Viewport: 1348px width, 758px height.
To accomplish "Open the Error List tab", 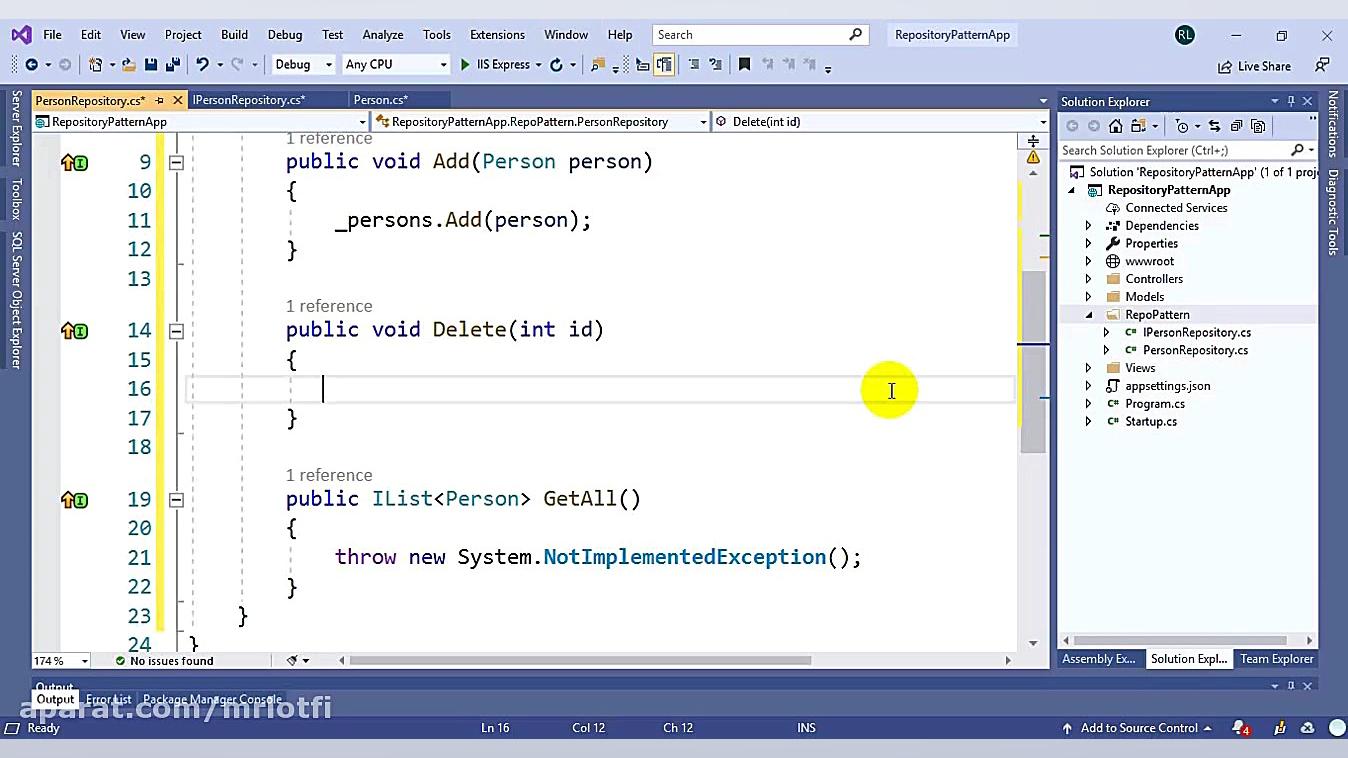I will 108,699.
